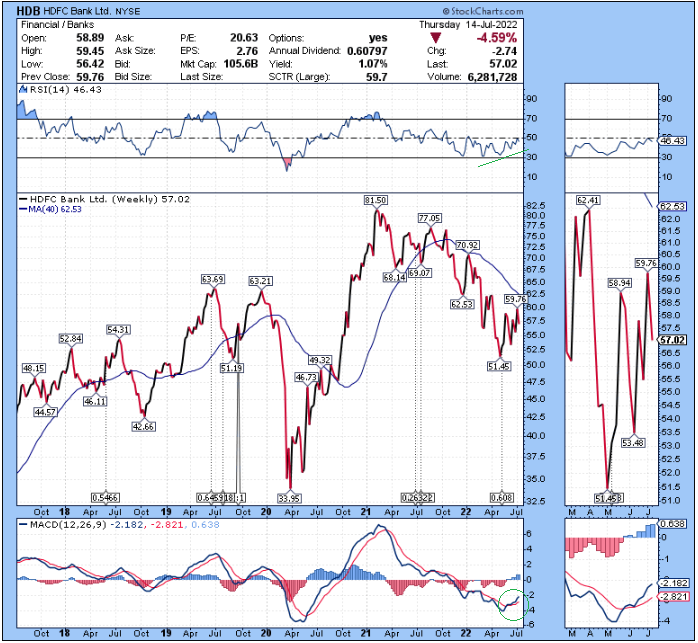The image size is (698, 643).
Task: Click the small RSI indicator icon before RSI(14)
Action: click(x=23, y=90)
